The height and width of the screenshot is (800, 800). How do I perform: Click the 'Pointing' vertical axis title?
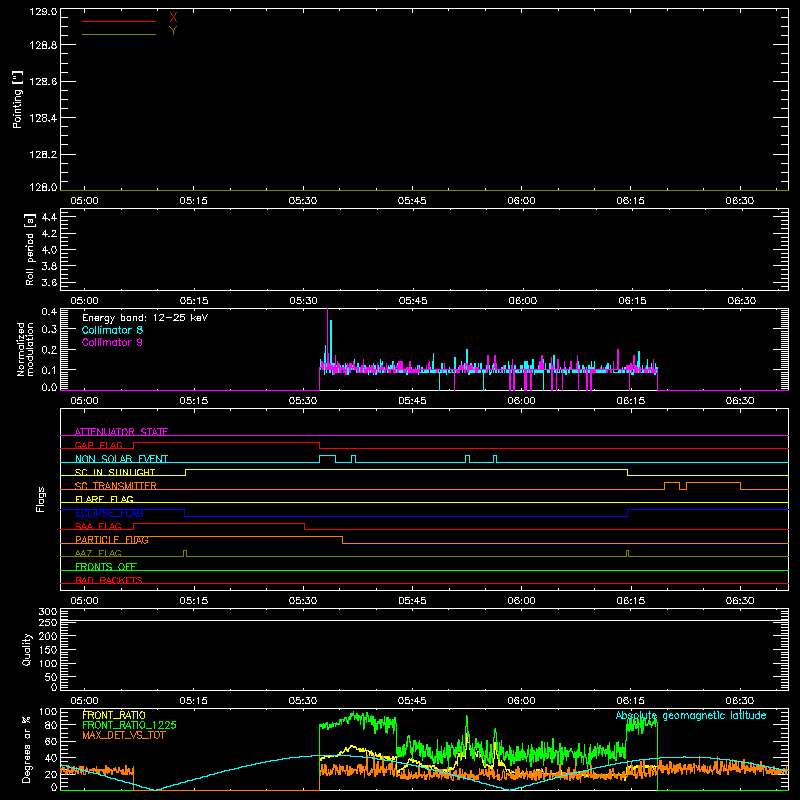pos(17,99)
